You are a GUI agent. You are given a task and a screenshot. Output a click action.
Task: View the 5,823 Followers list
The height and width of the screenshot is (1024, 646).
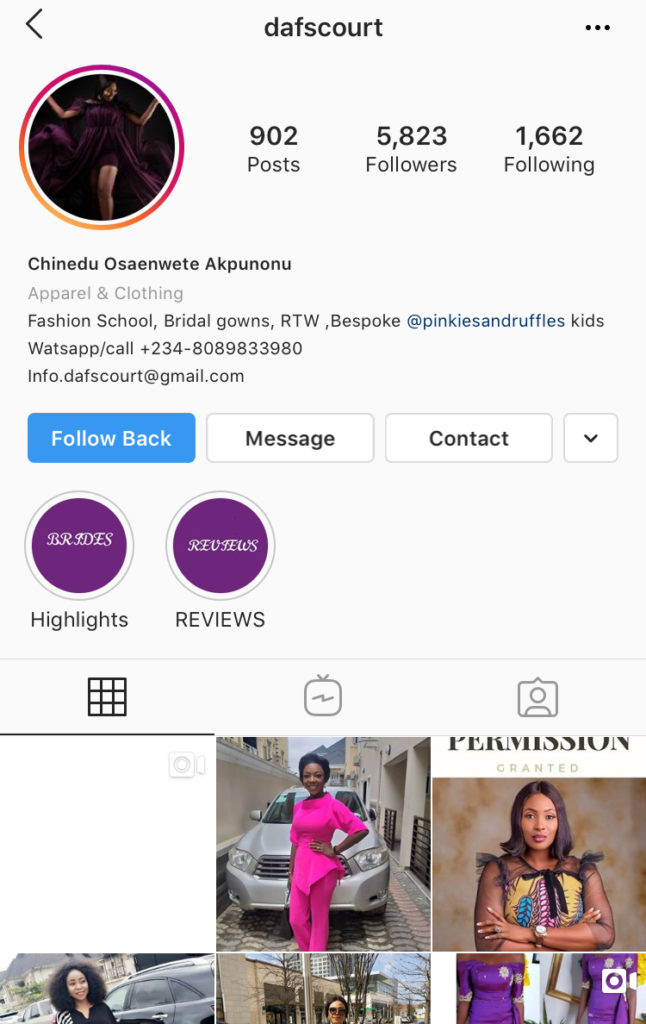point(411,149)
